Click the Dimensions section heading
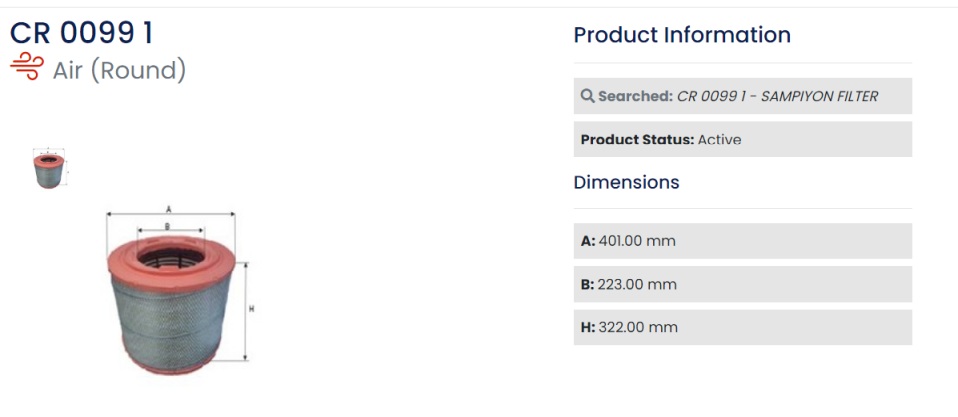Screen dimensions: 958x417 tap(626, 182)
